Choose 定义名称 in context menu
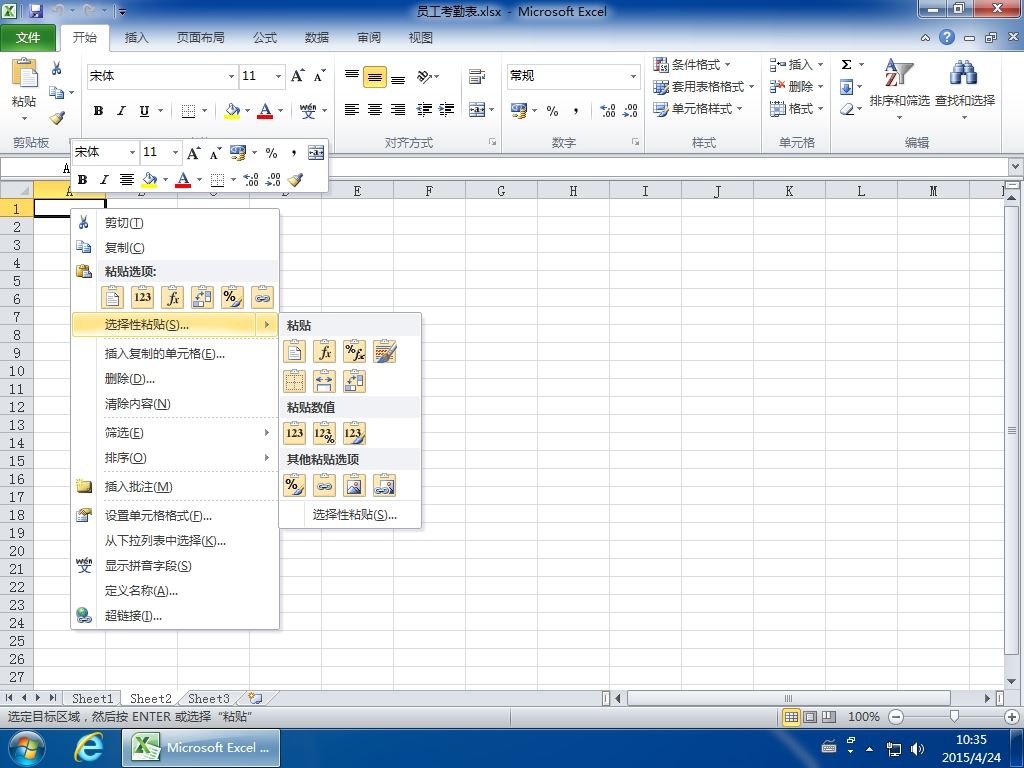This screenshot has height=768, width=1024. (x=175, y=590)
